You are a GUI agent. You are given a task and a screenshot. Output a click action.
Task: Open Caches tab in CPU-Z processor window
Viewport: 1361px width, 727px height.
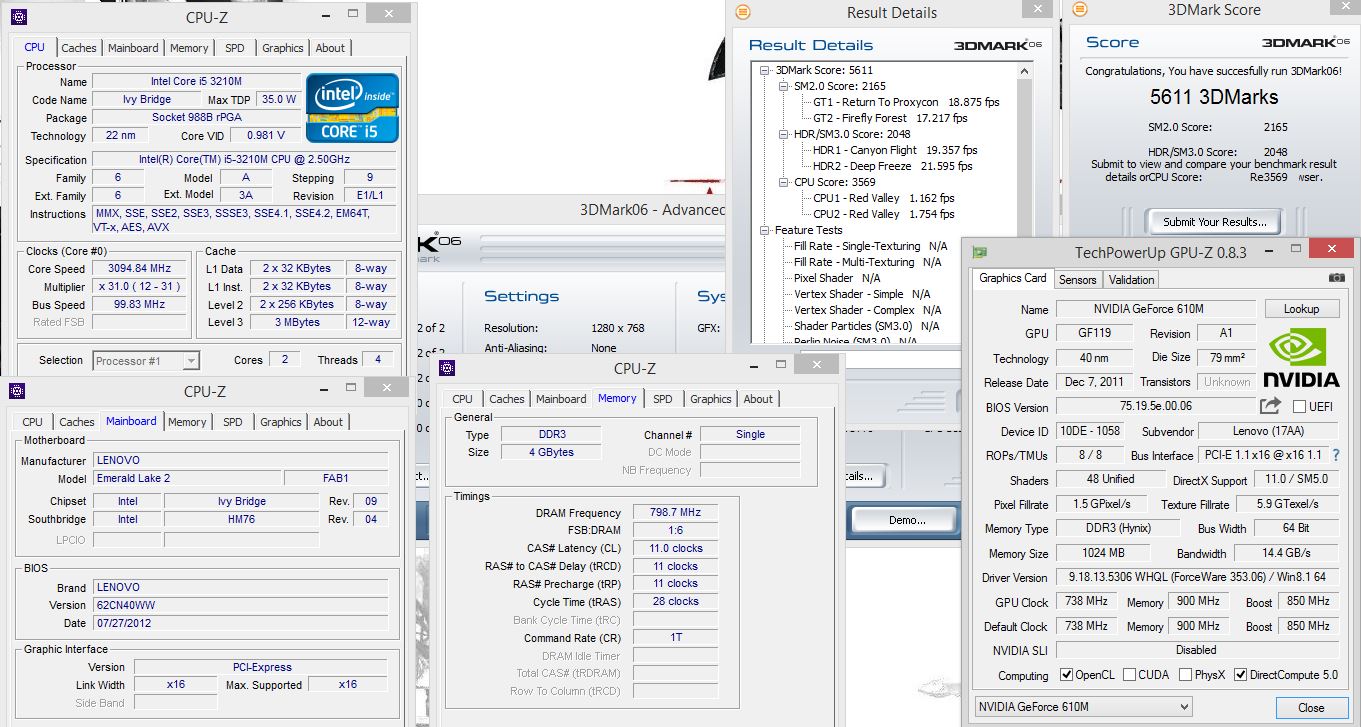79,48
